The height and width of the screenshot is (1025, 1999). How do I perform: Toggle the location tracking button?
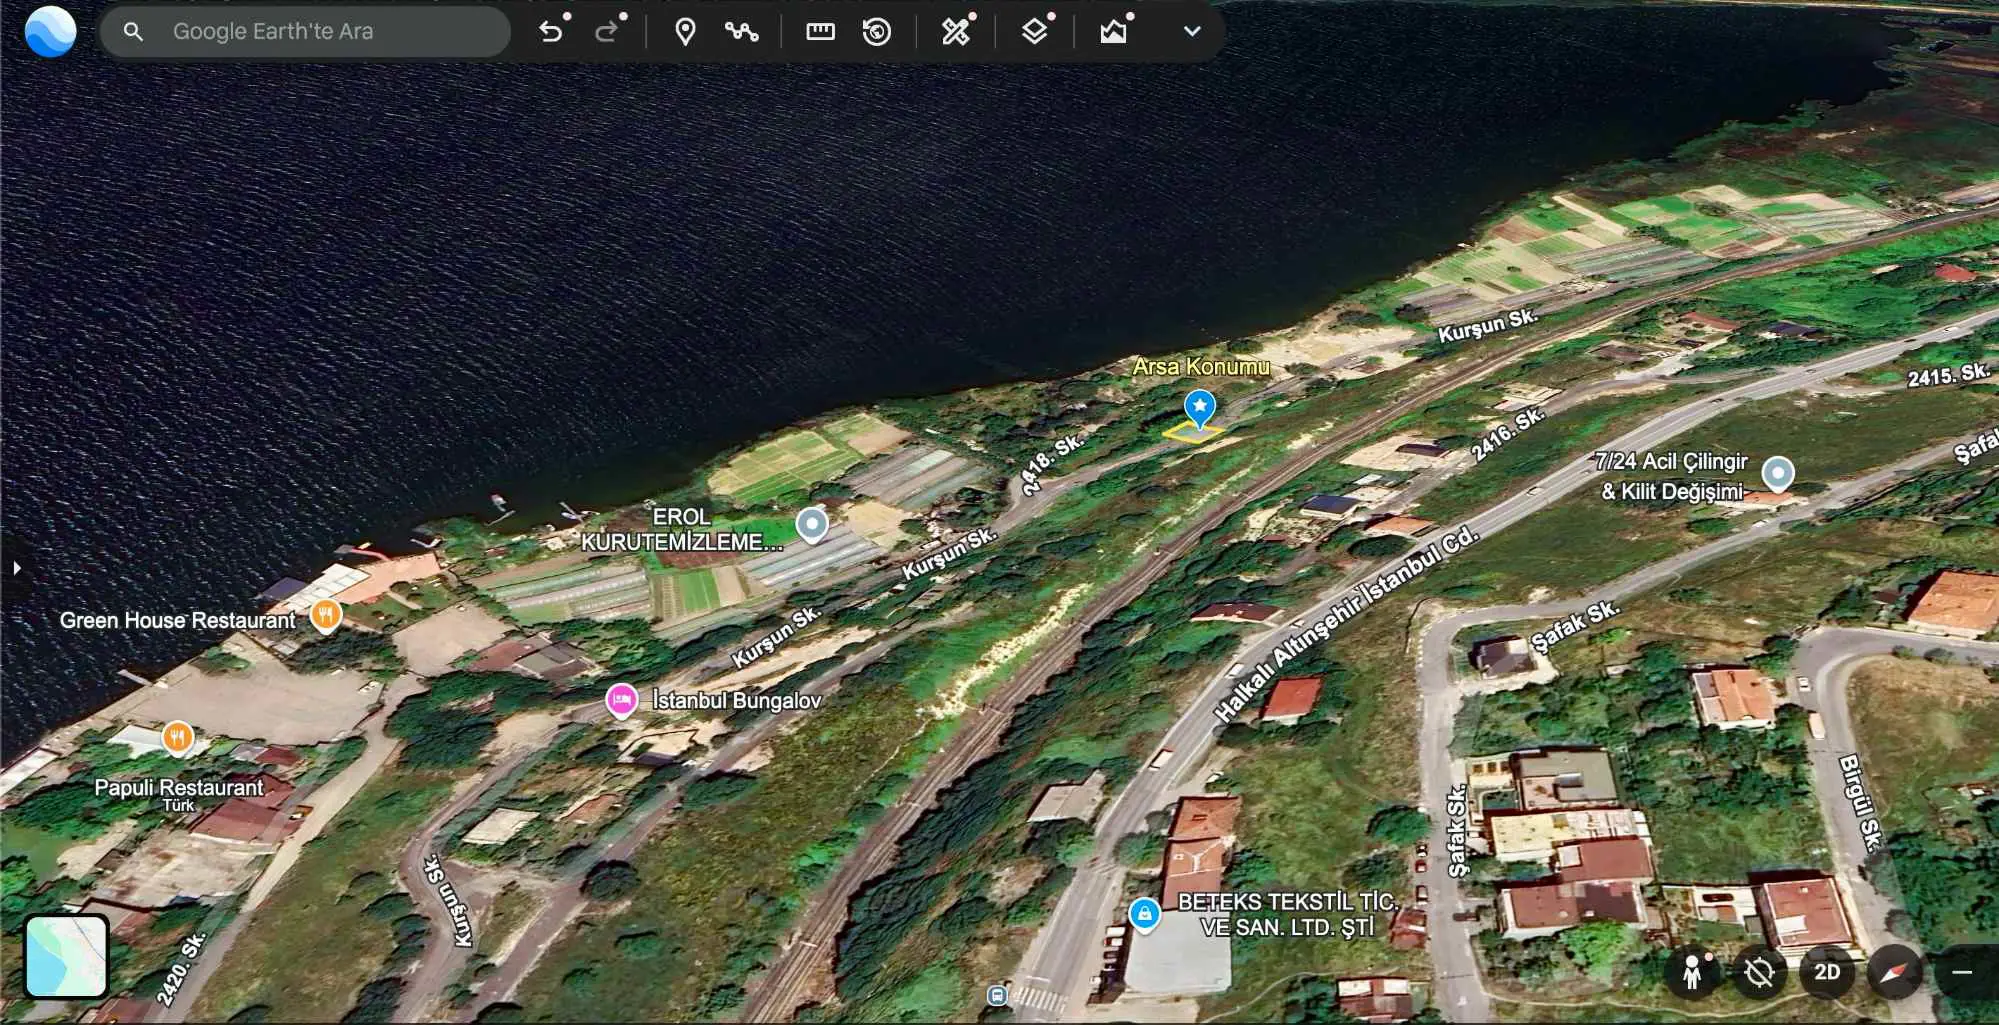click(x=1759, y=972)
